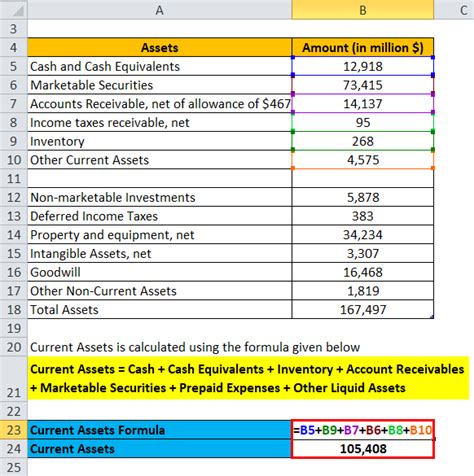Select 'Marketable Securities' cell
474x476 pixels.
159,85
